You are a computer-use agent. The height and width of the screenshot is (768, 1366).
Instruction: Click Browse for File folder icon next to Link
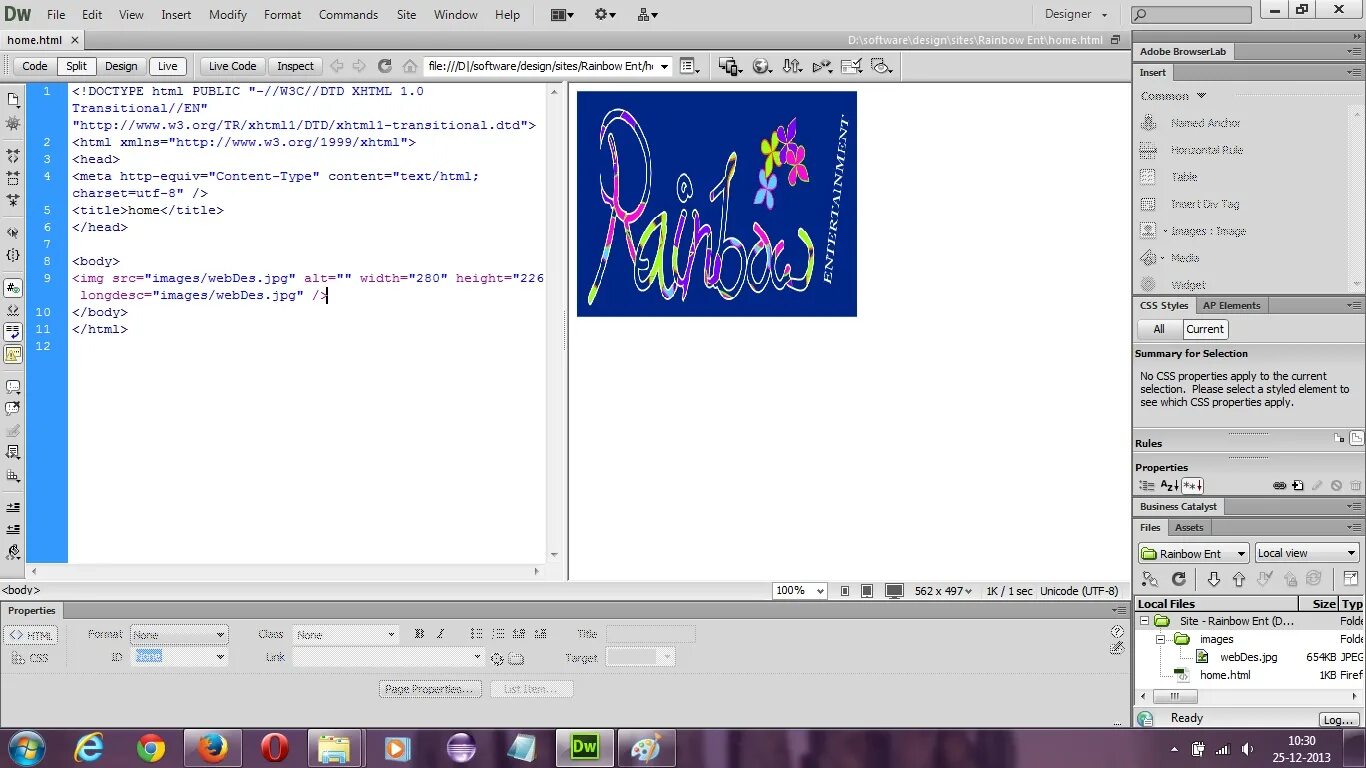[x=516, y=658]
